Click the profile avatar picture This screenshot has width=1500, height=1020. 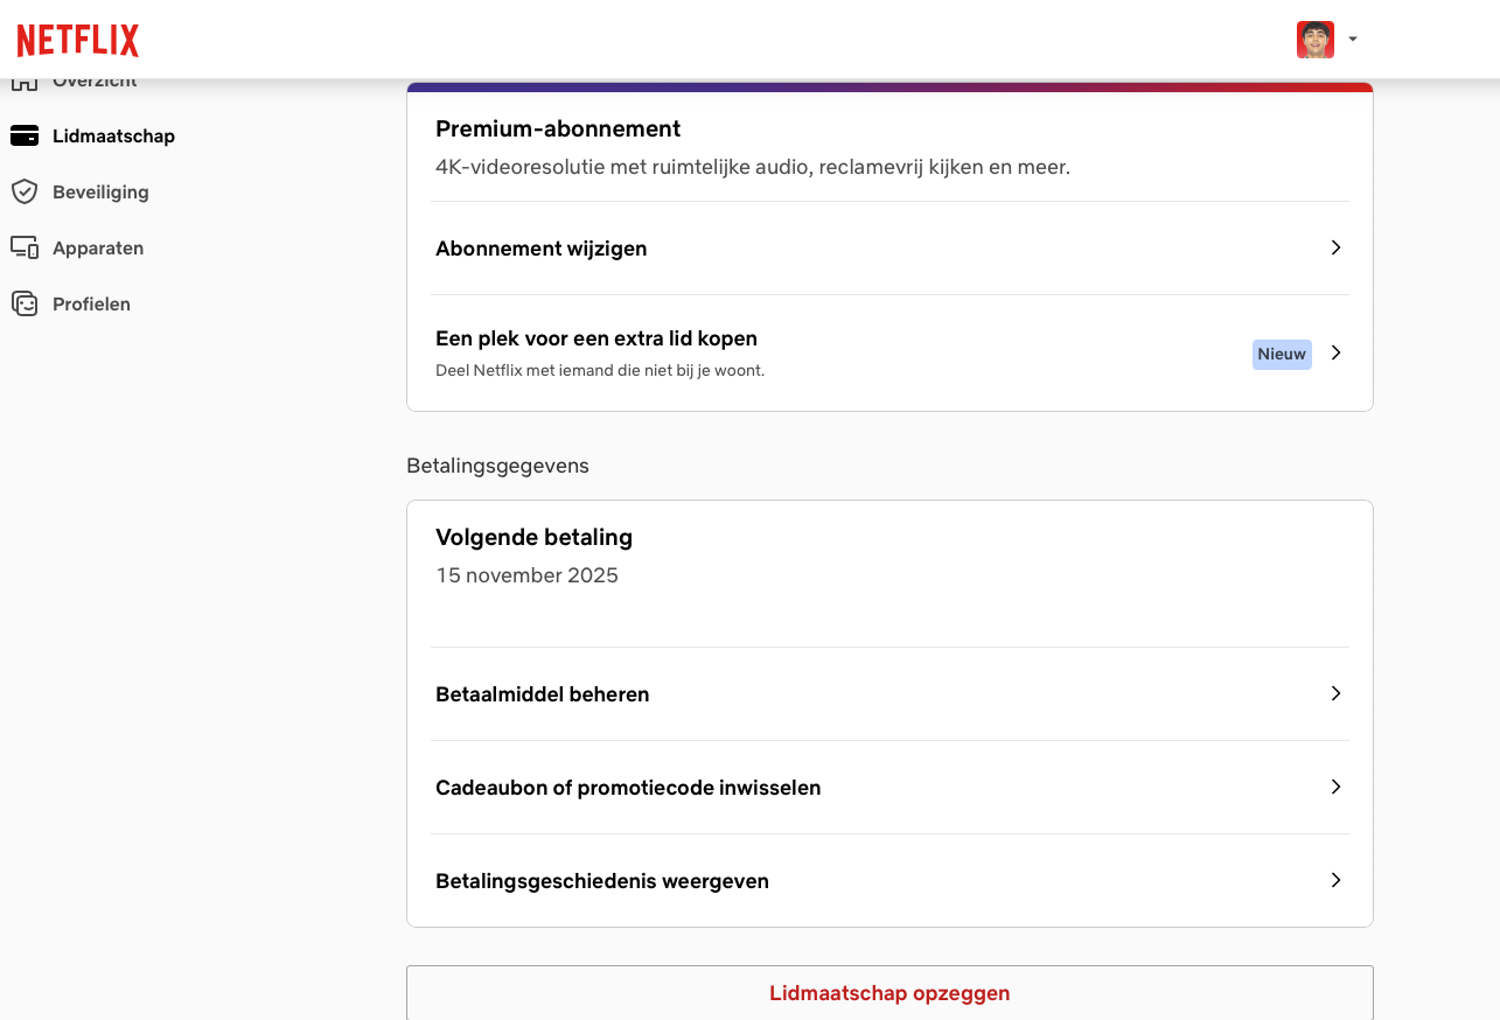point(1315,40)
